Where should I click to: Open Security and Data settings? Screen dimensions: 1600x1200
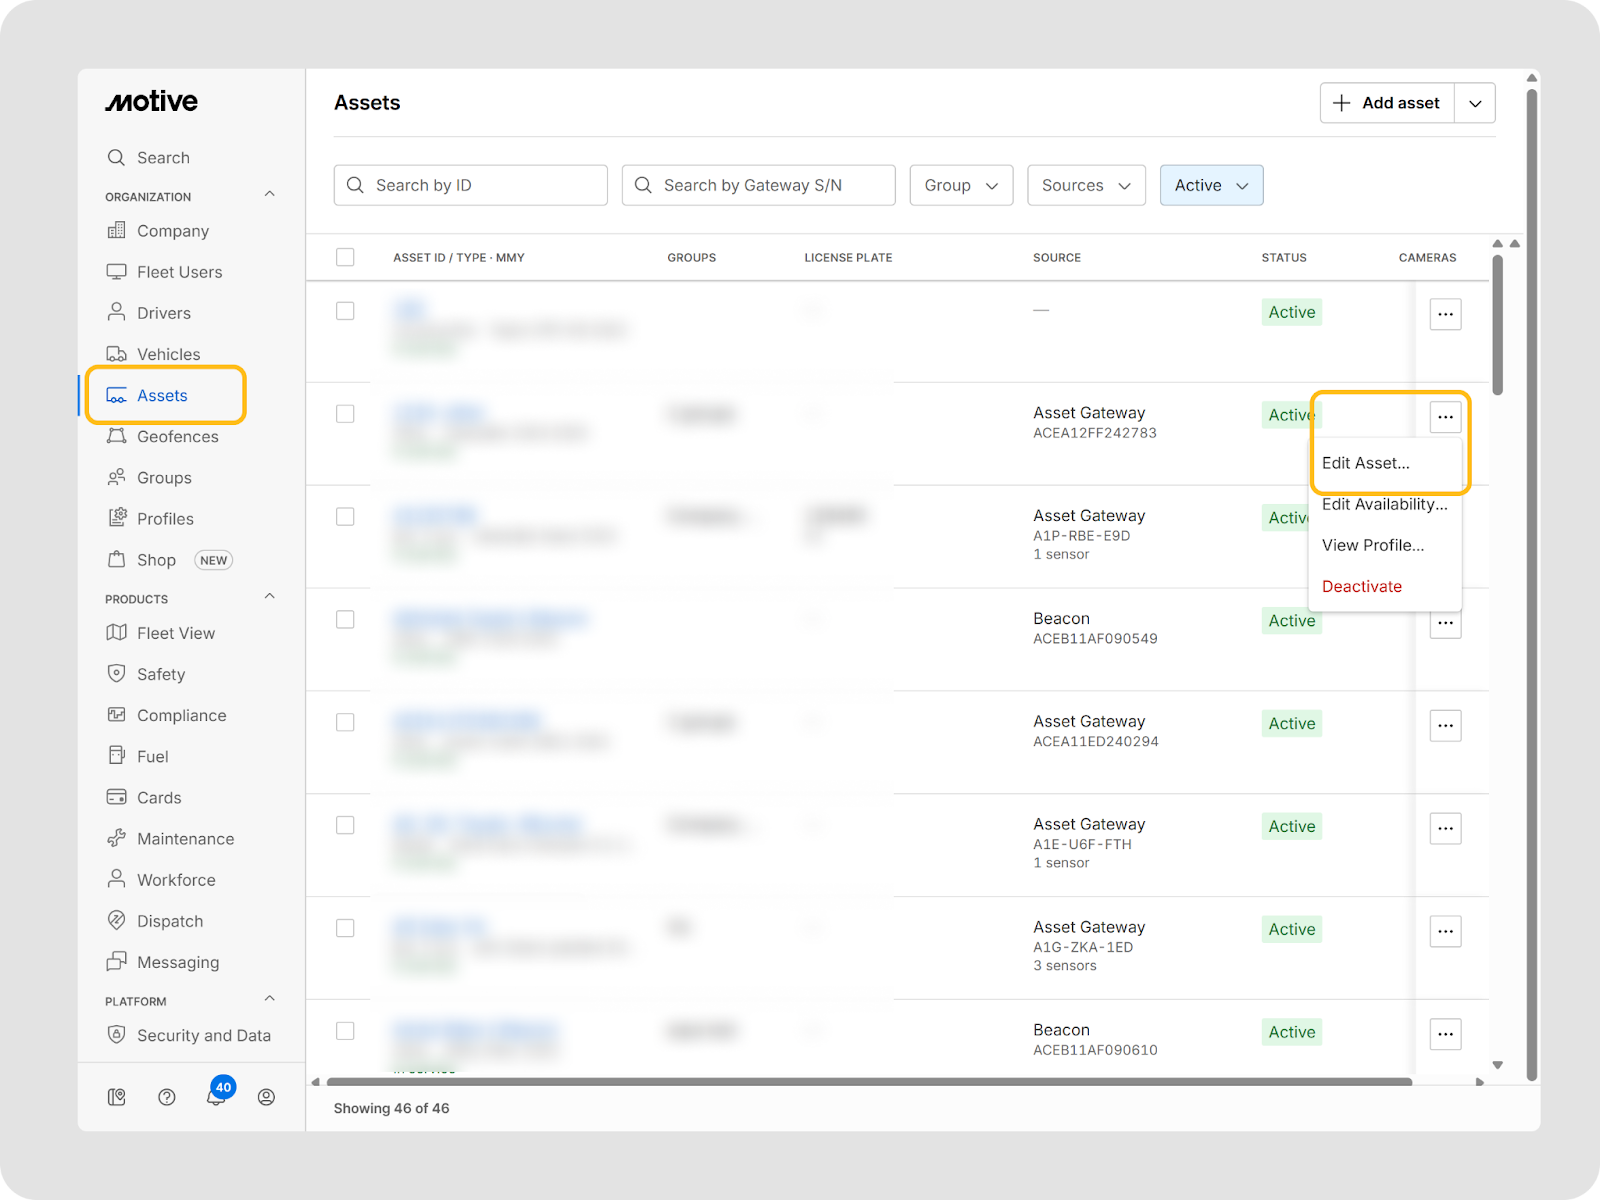point(203,1035)
